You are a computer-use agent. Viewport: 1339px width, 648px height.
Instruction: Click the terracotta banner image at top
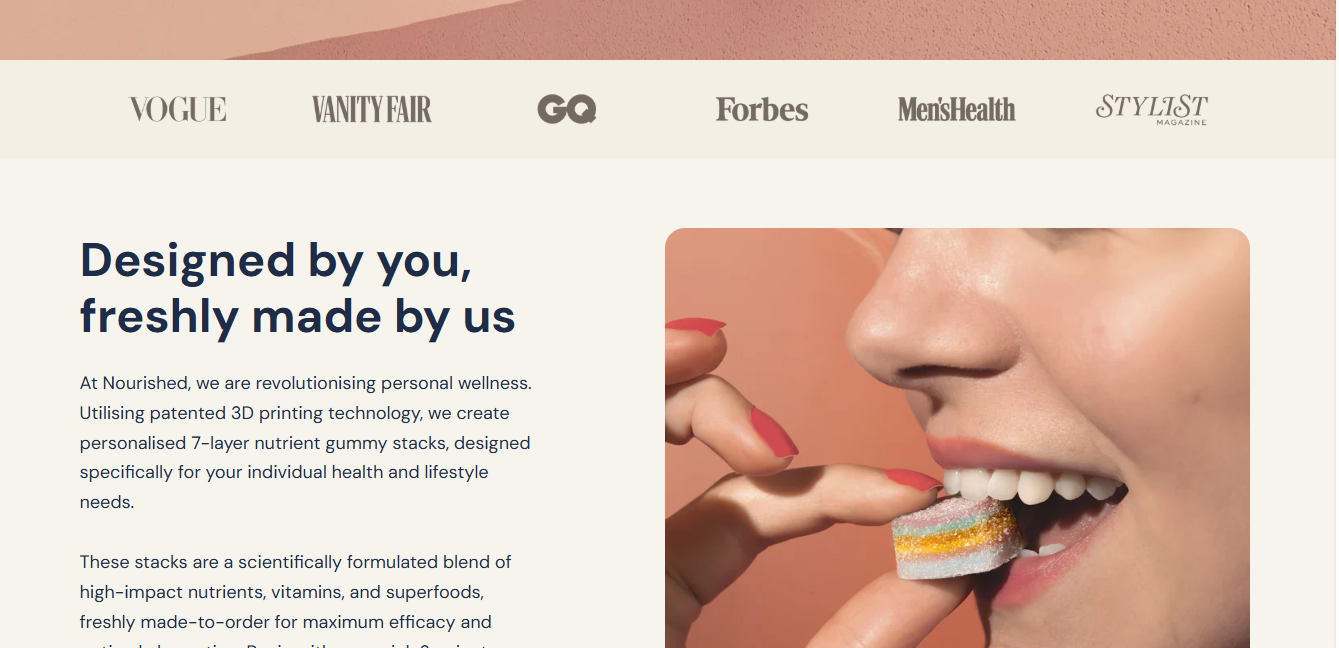point(668,30)
